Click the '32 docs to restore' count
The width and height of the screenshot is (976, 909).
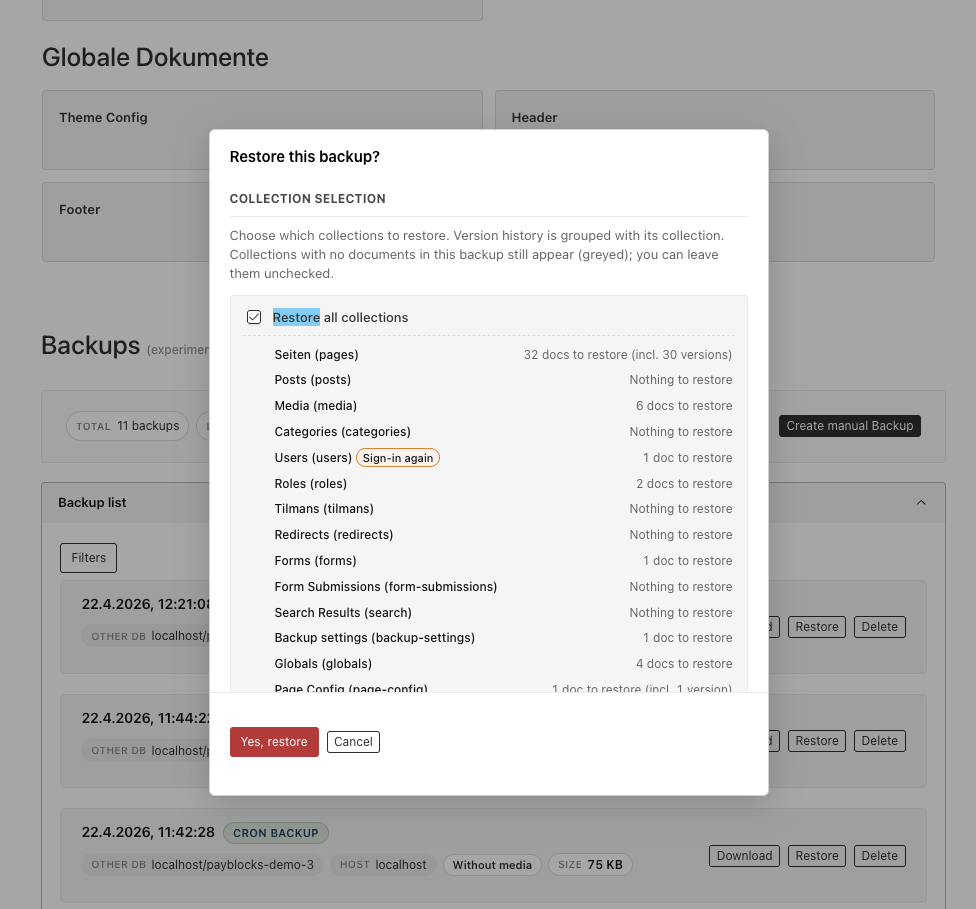click(x=627, y=355)
